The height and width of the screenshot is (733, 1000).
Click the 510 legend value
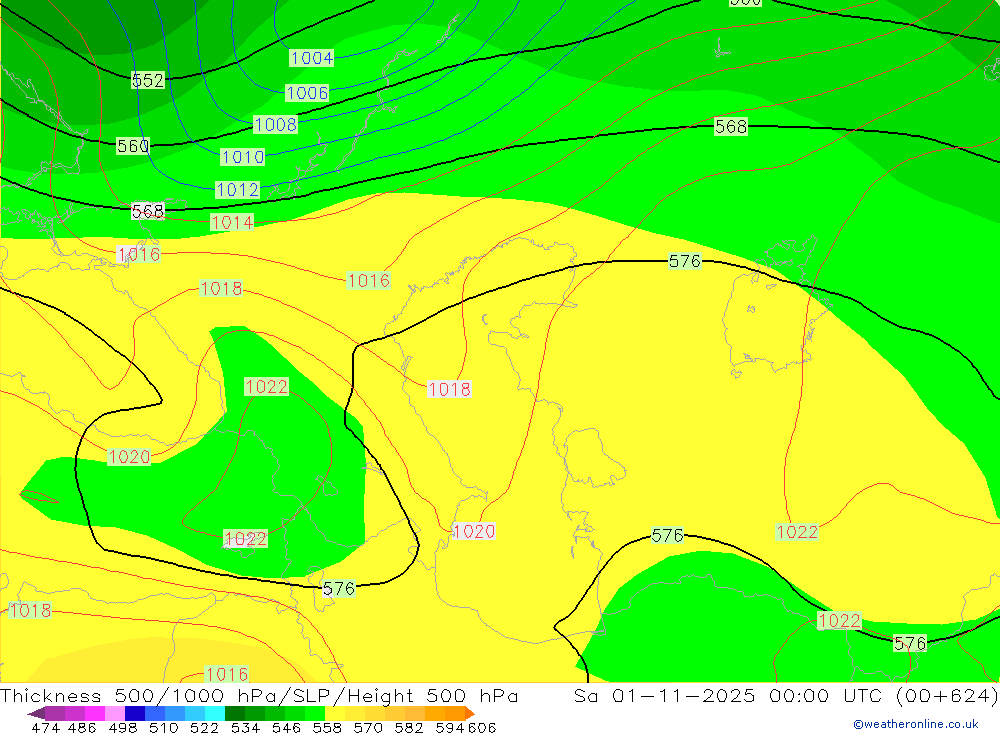pos(164,727)
